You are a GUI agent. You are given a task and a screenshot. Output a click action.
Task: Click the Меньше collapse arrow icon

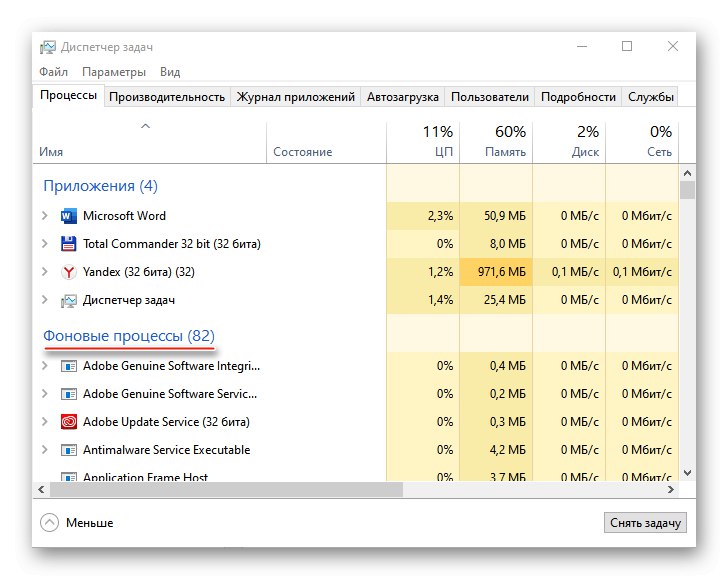[49, 522]
